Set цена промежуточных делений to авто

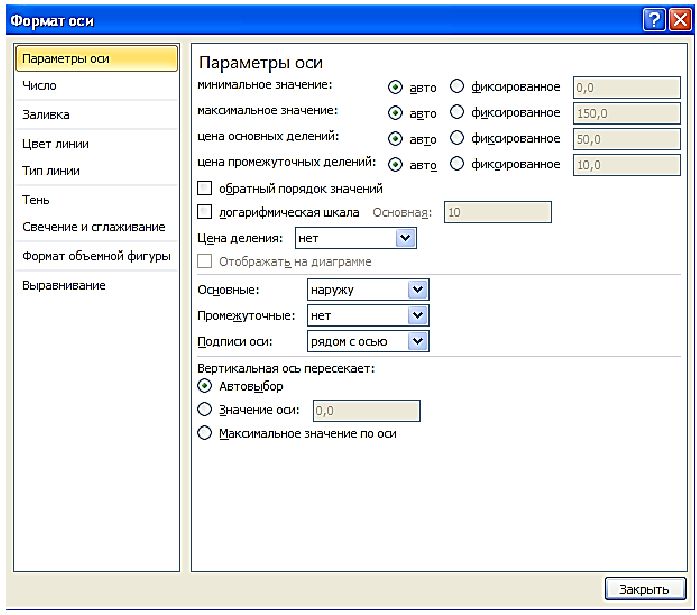click(395, 165)
